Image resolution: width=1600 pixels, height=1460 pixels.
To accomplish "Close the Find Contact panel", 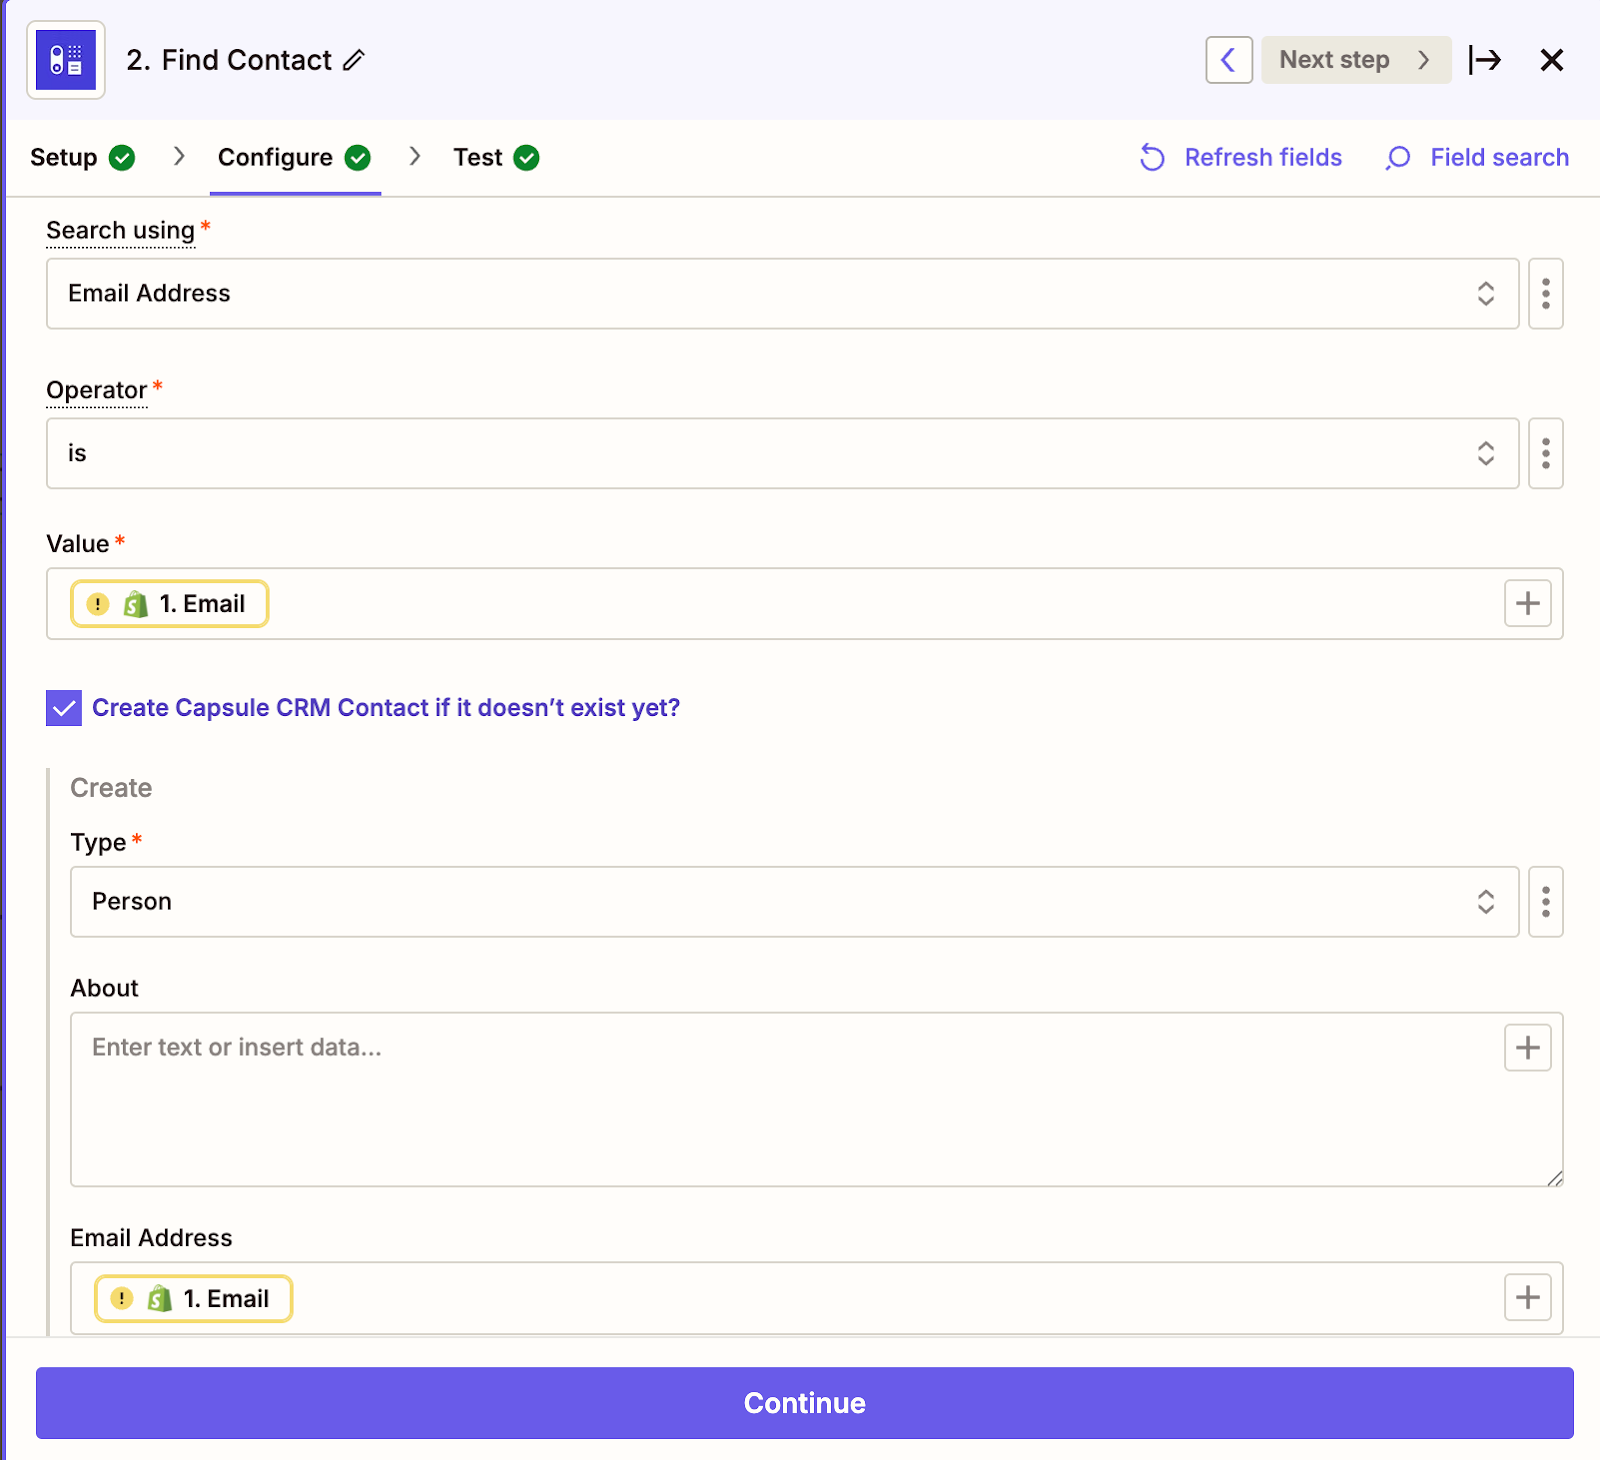I will pyautogui.click(x=1552, y=60).
